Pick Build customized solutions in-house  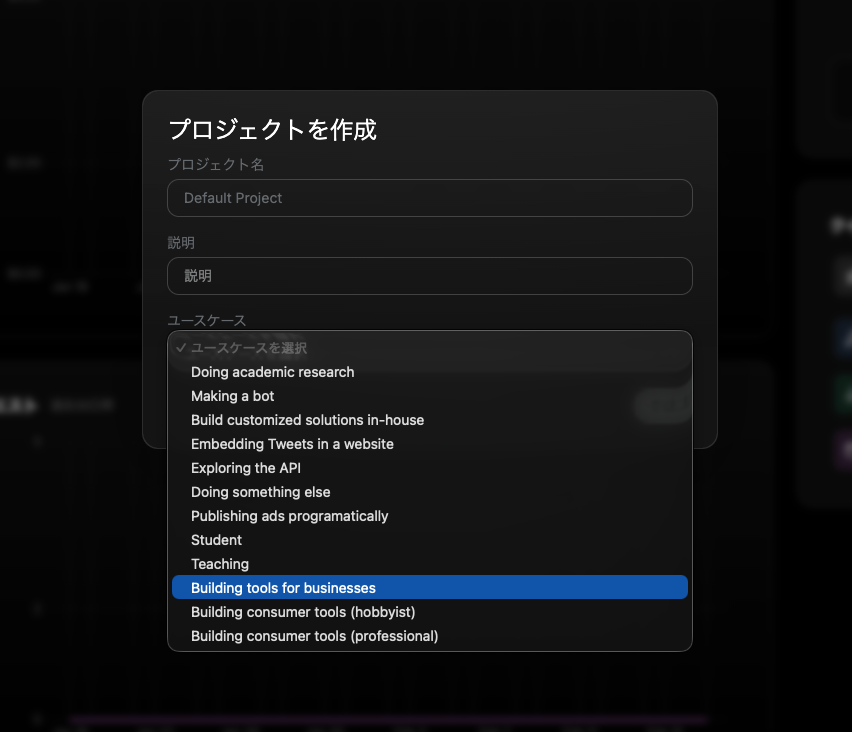point(308,420)
